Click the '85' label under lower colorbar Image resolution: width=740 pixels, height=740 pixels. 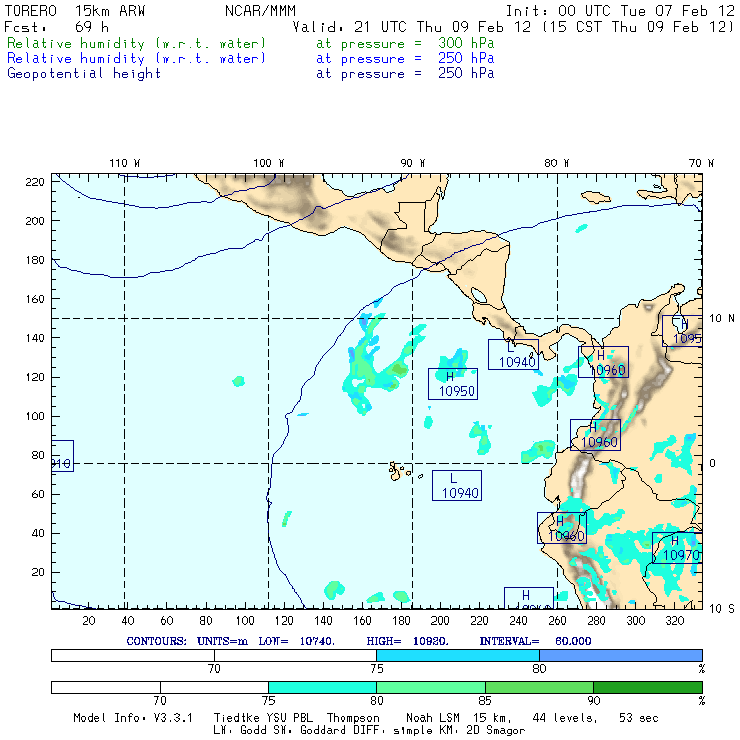[485, 701]
